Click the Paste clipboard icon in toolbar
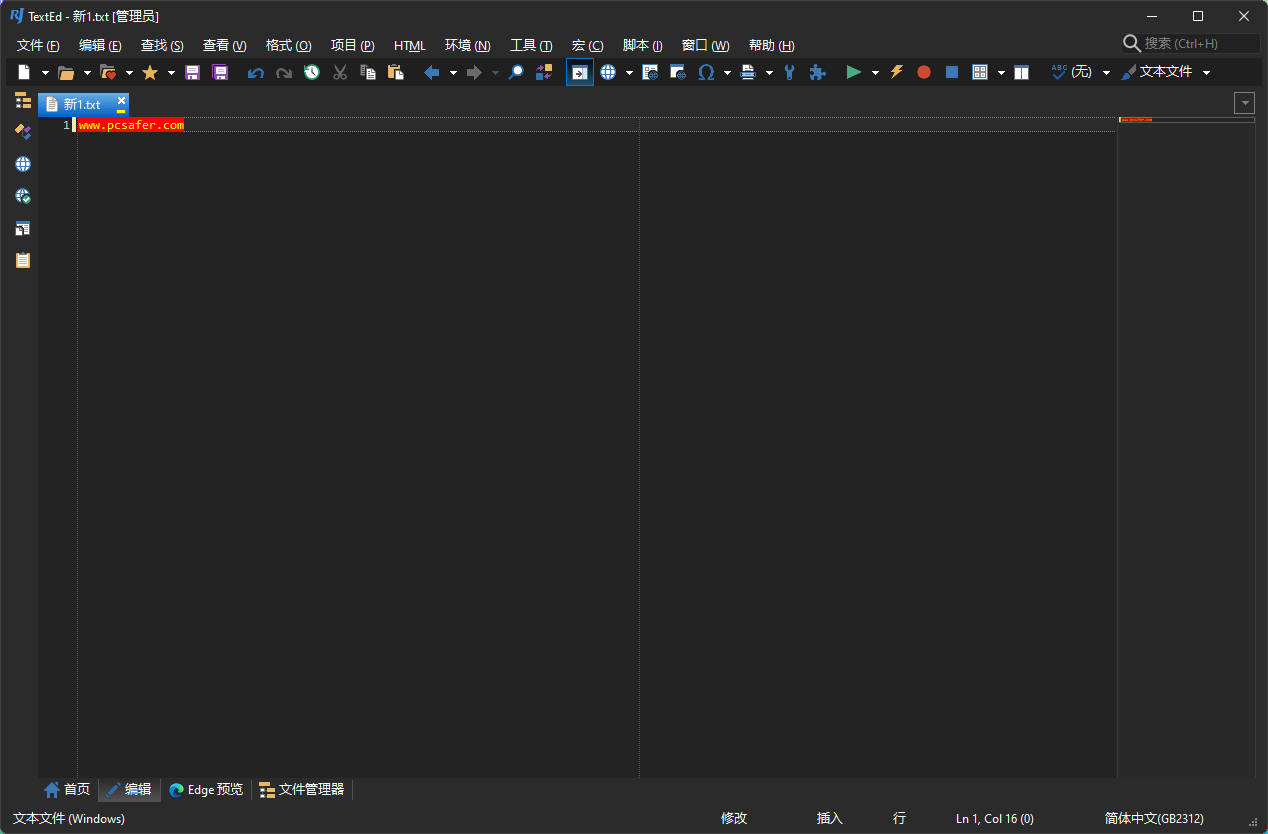This screenshot has height=834, width=1268. tap(396, 72)
